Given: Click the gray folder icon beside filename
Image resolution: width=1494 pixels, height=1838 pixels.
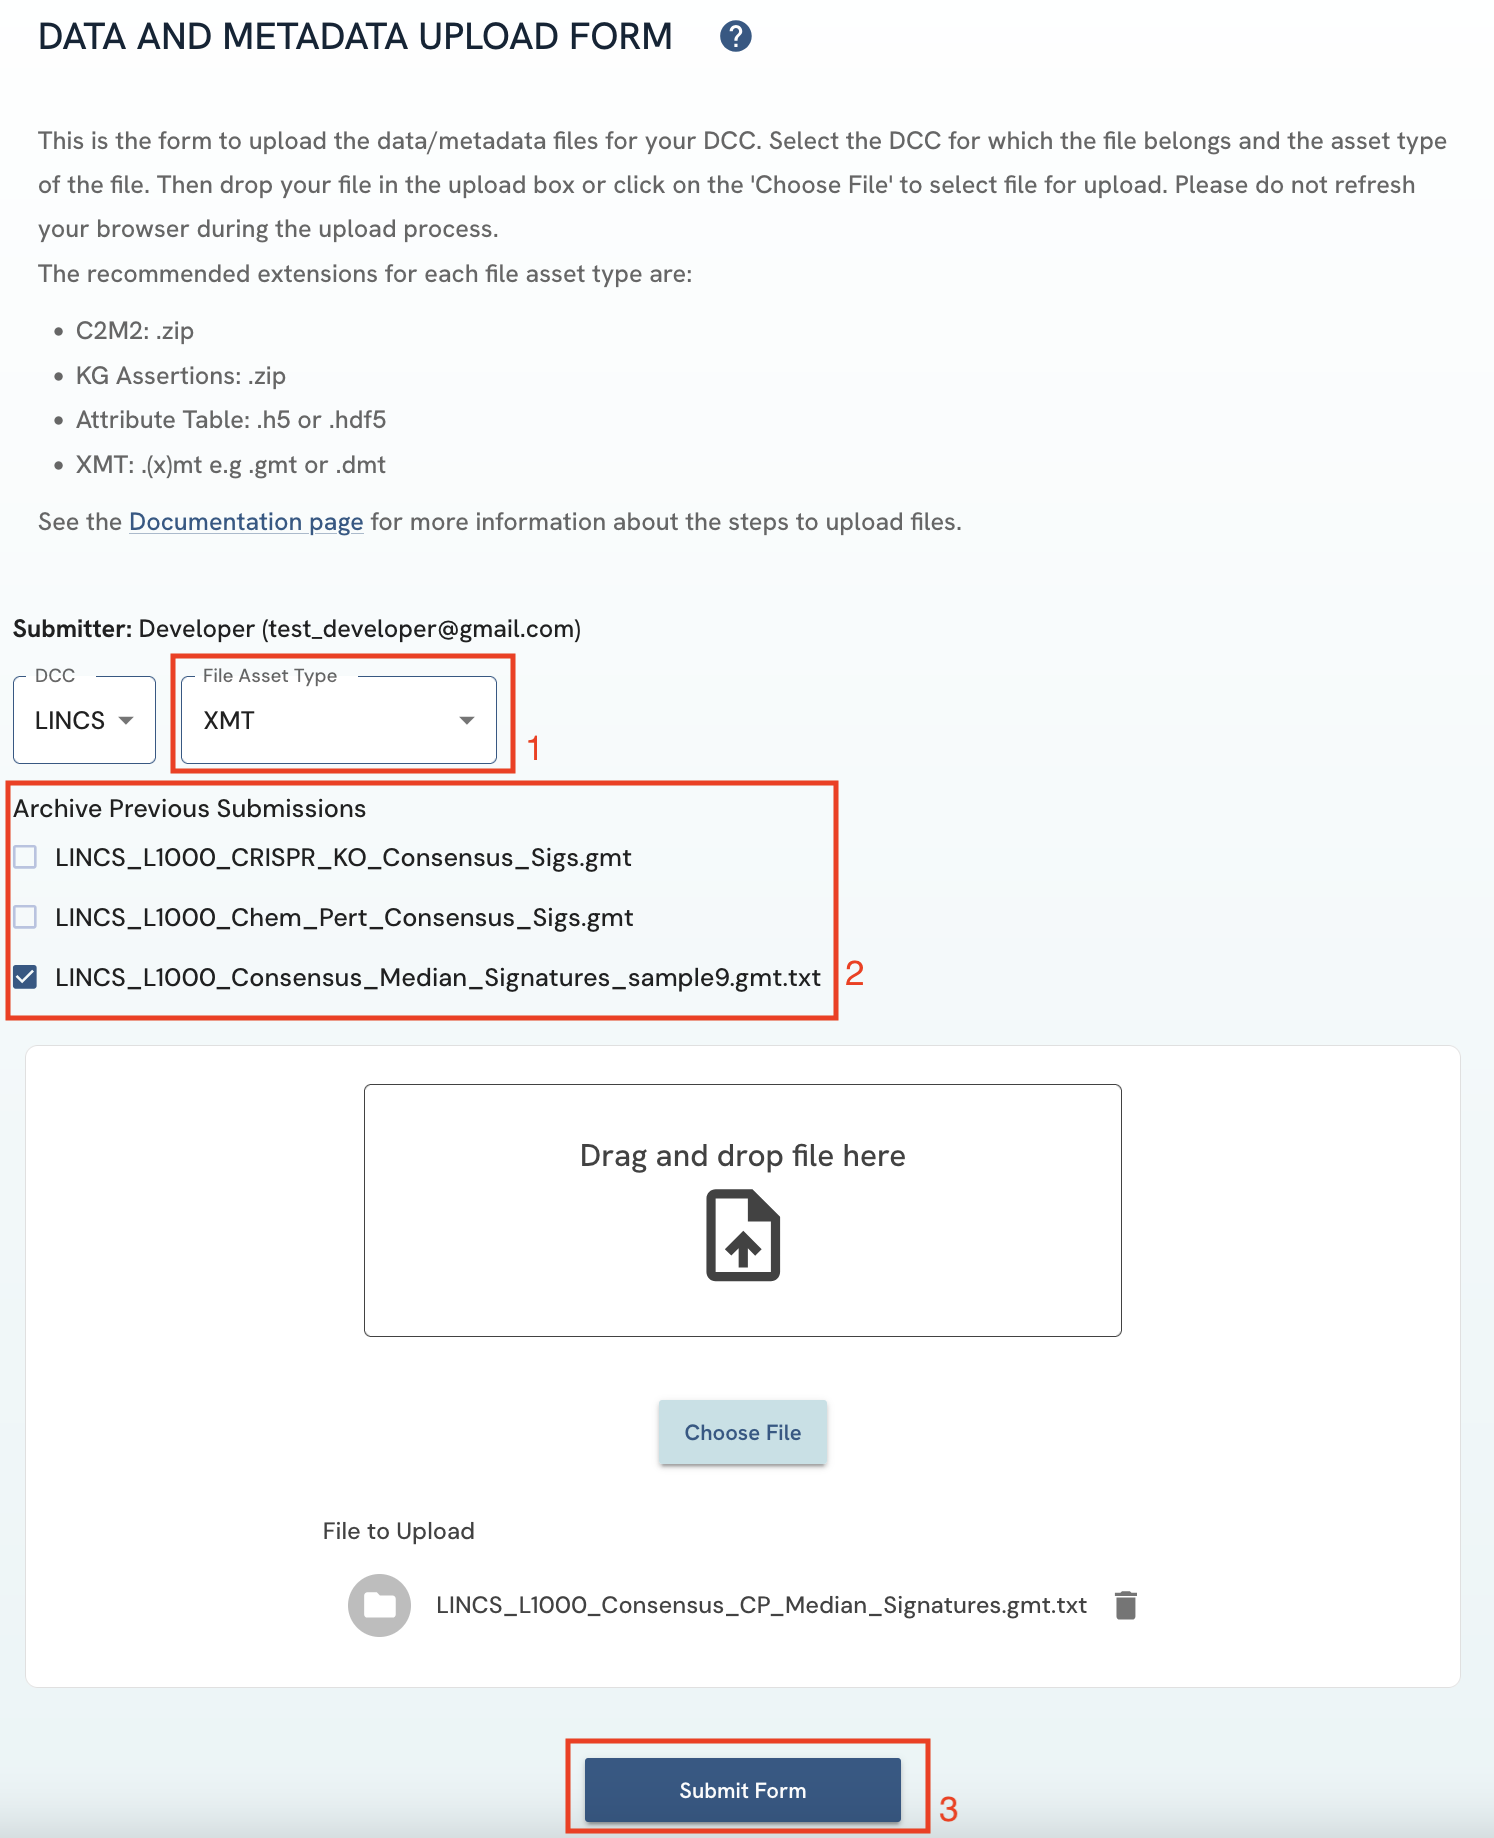Looking at the screenshot, I should pos(379,1605).
